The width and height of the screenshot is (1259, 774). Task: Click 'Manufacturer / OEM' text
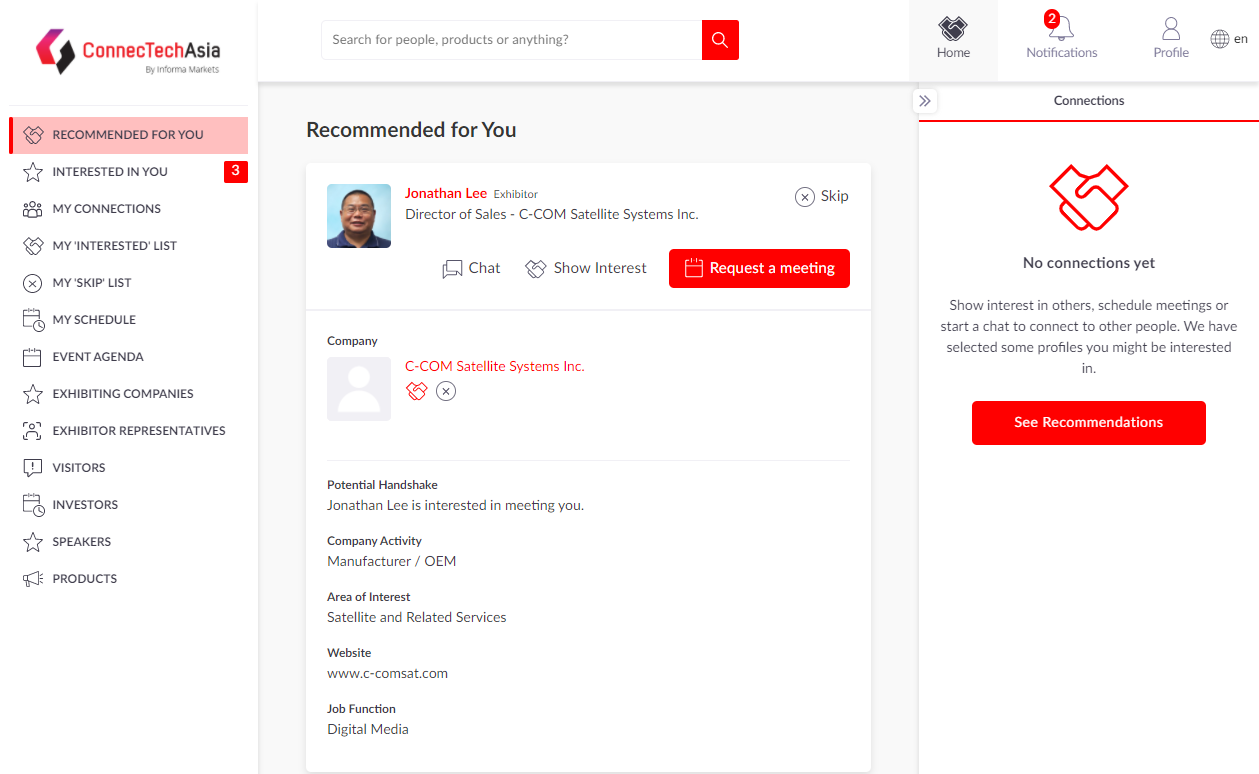pyautogui.click(x=391, y=562)
